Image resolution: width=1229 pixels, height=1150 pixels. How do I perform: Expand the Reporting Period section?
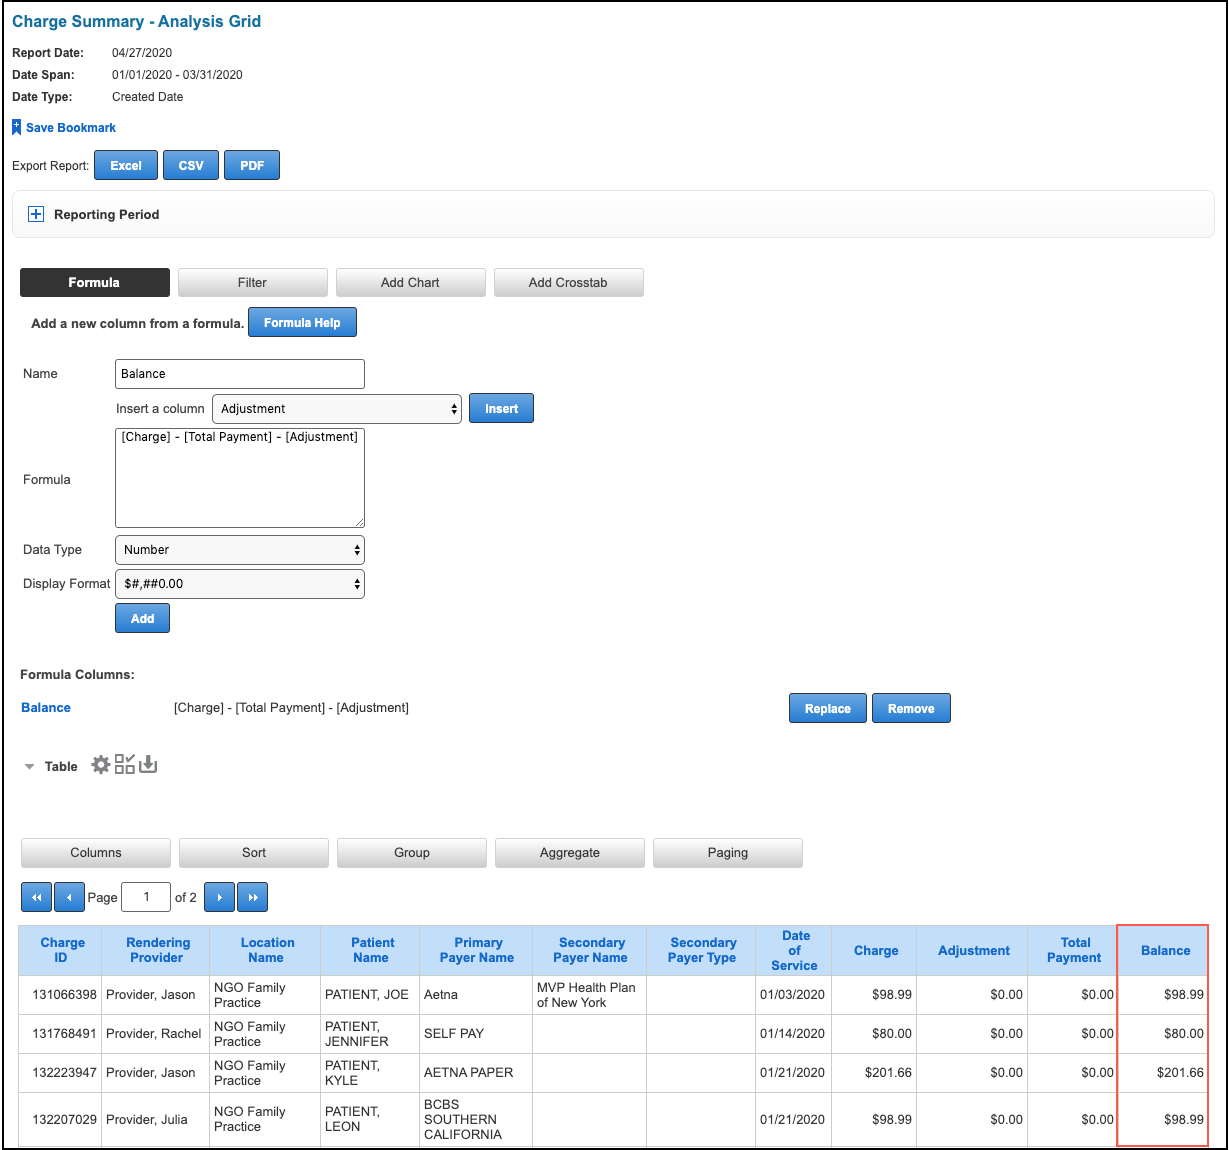pos(36,214)
